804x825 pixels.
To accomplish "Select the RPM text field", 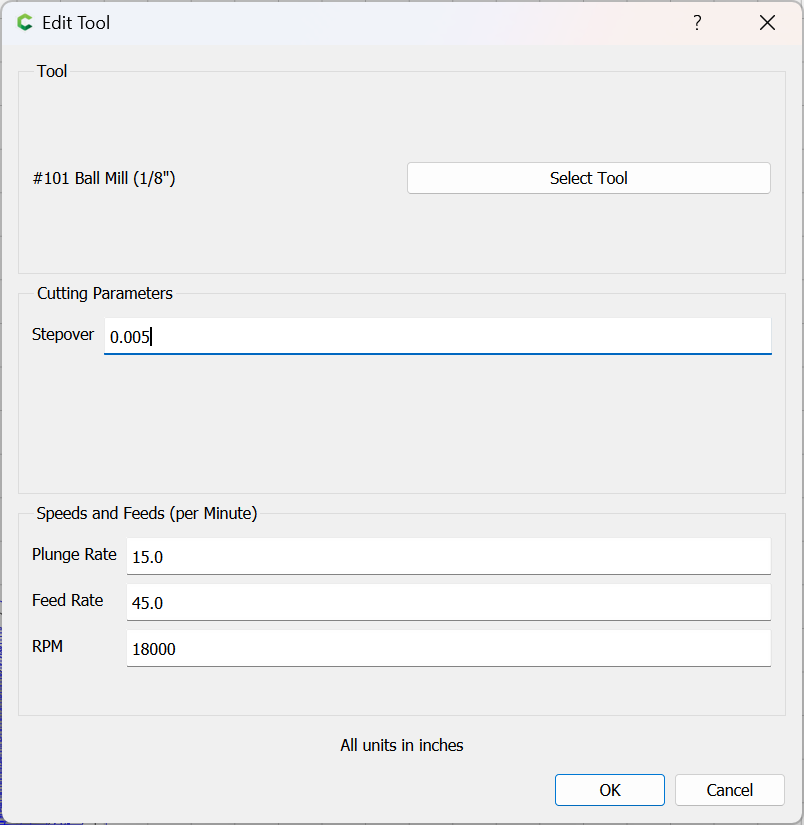I will coord(448,648).
